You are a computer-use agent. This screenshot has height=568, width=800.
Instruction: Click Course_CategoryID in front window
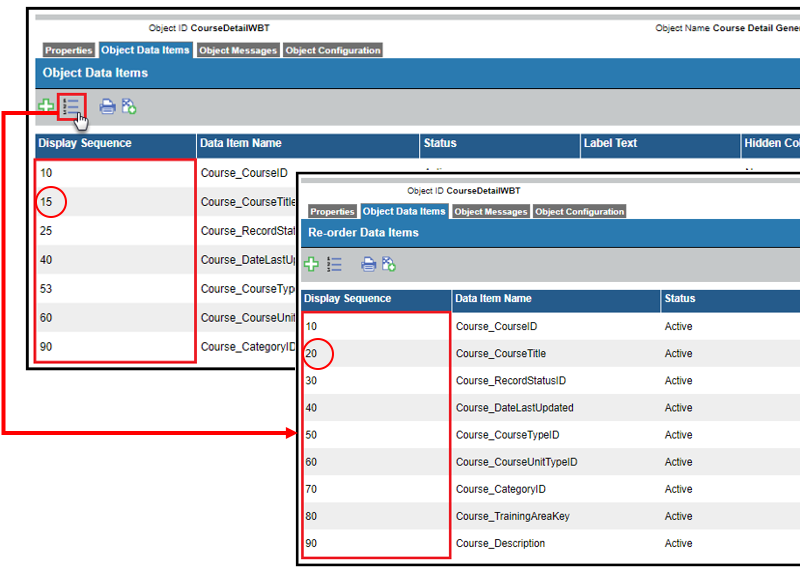point(501,489)
